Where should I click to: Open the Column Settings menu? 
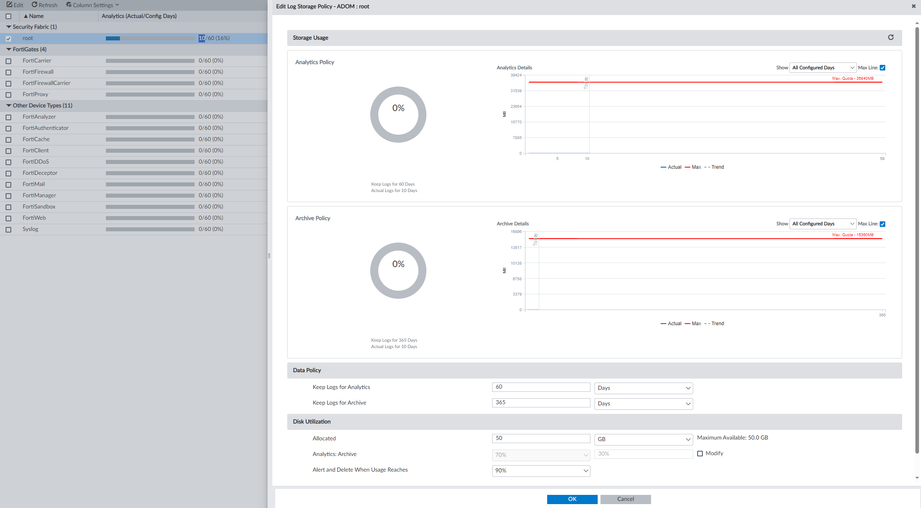point(92,5)
